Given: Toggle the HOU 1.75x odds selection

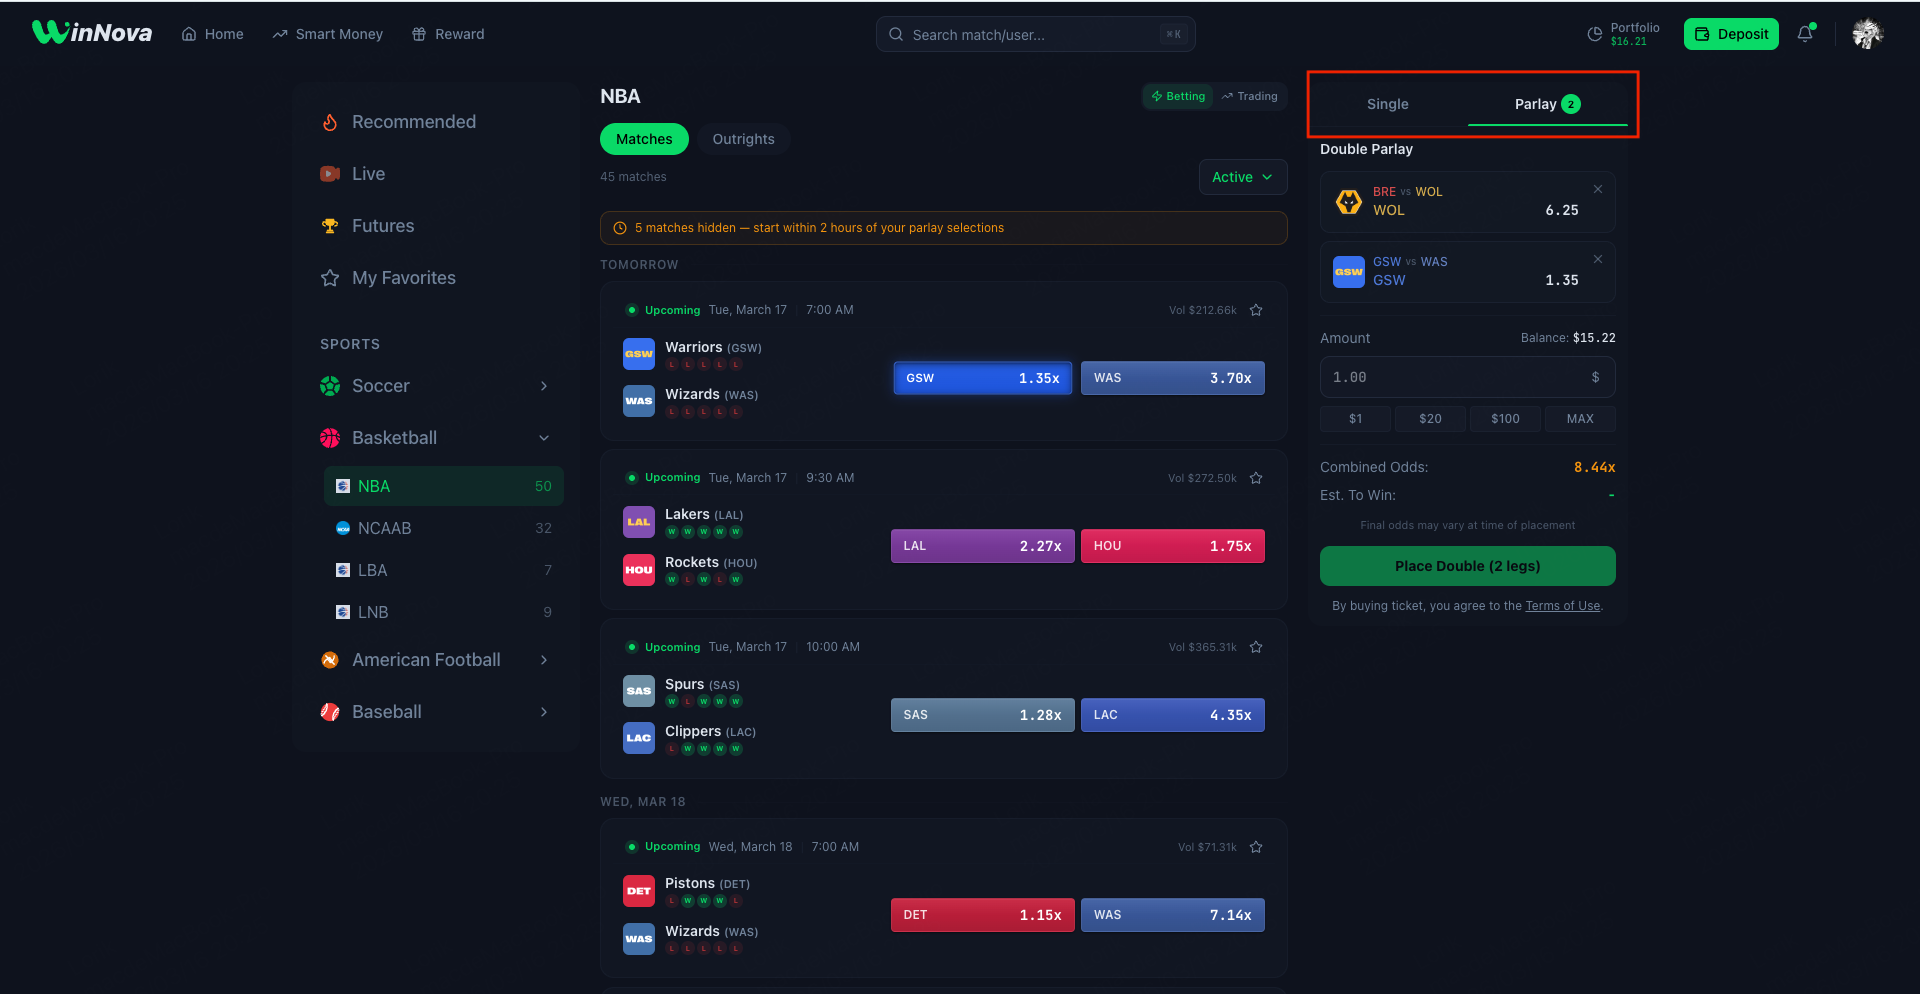Looking at the screenshot, I should click(x=1172, y=546).
